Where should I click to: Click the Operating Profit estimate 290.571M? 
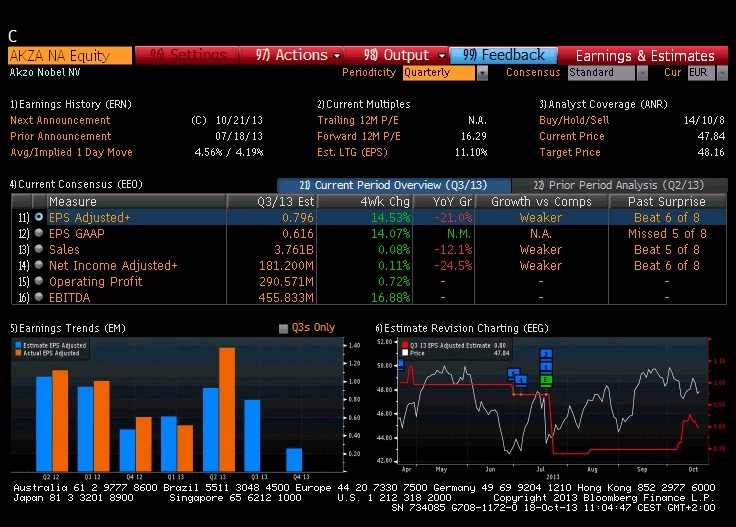[x=286, y=282]
